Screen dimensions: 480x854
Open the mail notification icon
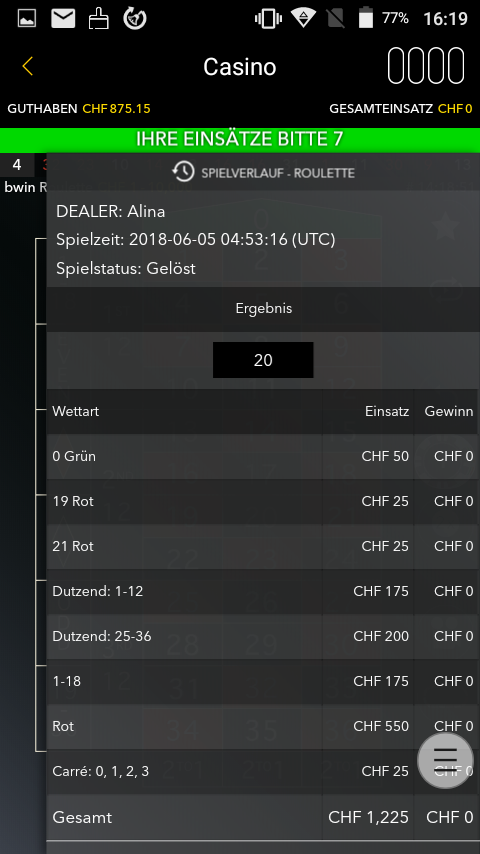(63, 19)
